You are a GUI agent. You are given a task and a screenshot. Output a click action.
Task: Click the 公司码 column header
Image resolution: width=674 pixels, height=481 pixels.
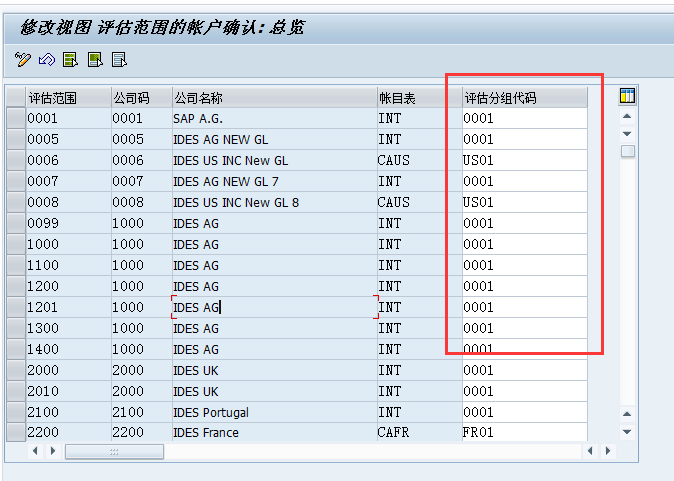click(x=141, y=98)
